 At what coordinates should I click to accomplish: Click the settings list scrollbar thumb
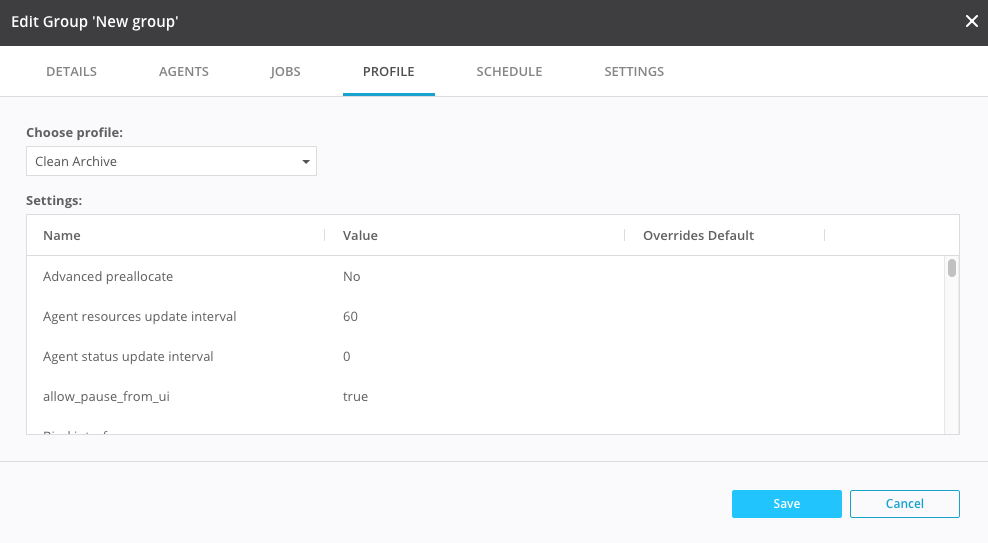952,268
